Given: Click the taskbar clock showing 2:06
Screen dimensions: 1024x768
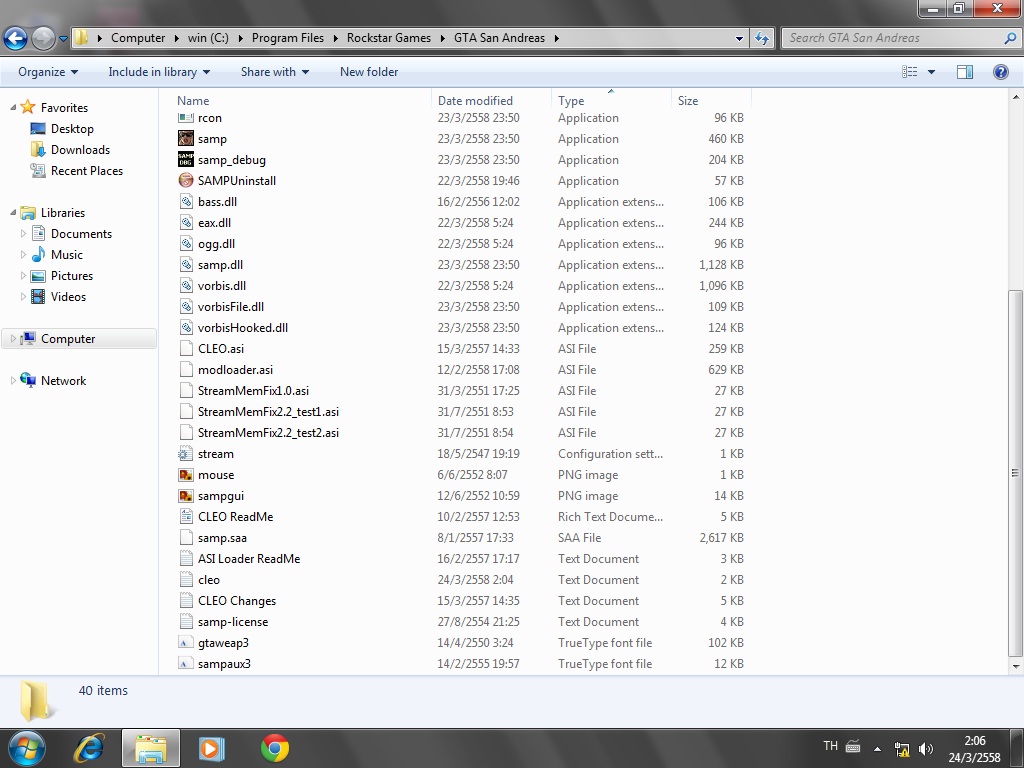Looking at the screenshot, I should [x=974, y=741].
